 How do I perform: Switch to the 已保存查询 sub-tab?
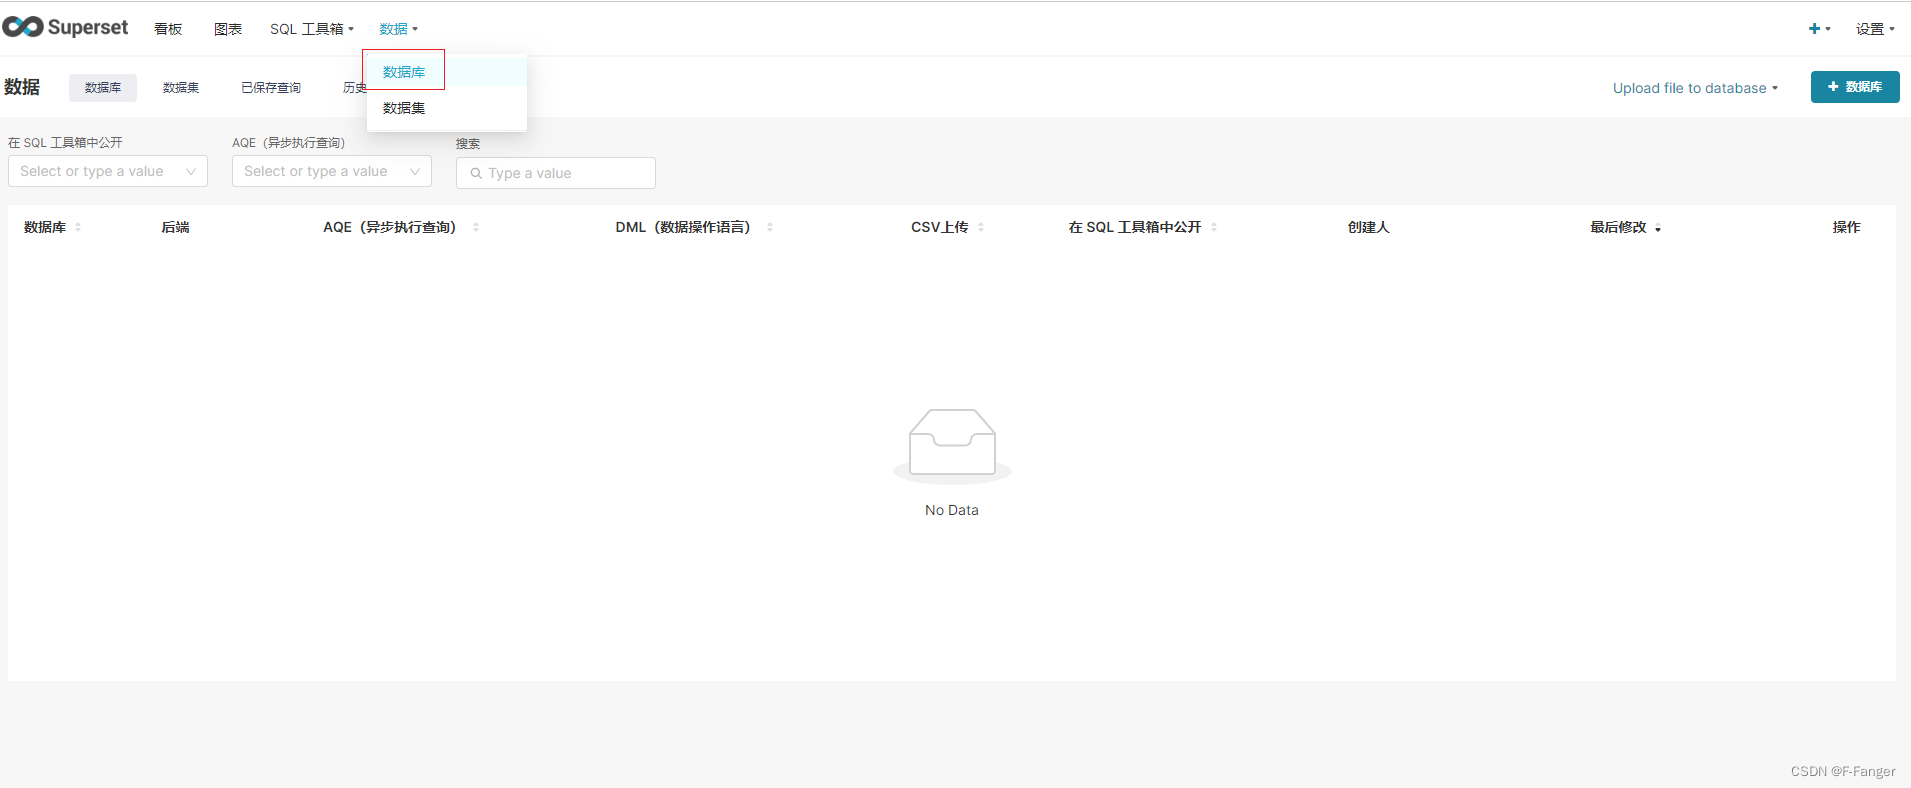point(271,88)
